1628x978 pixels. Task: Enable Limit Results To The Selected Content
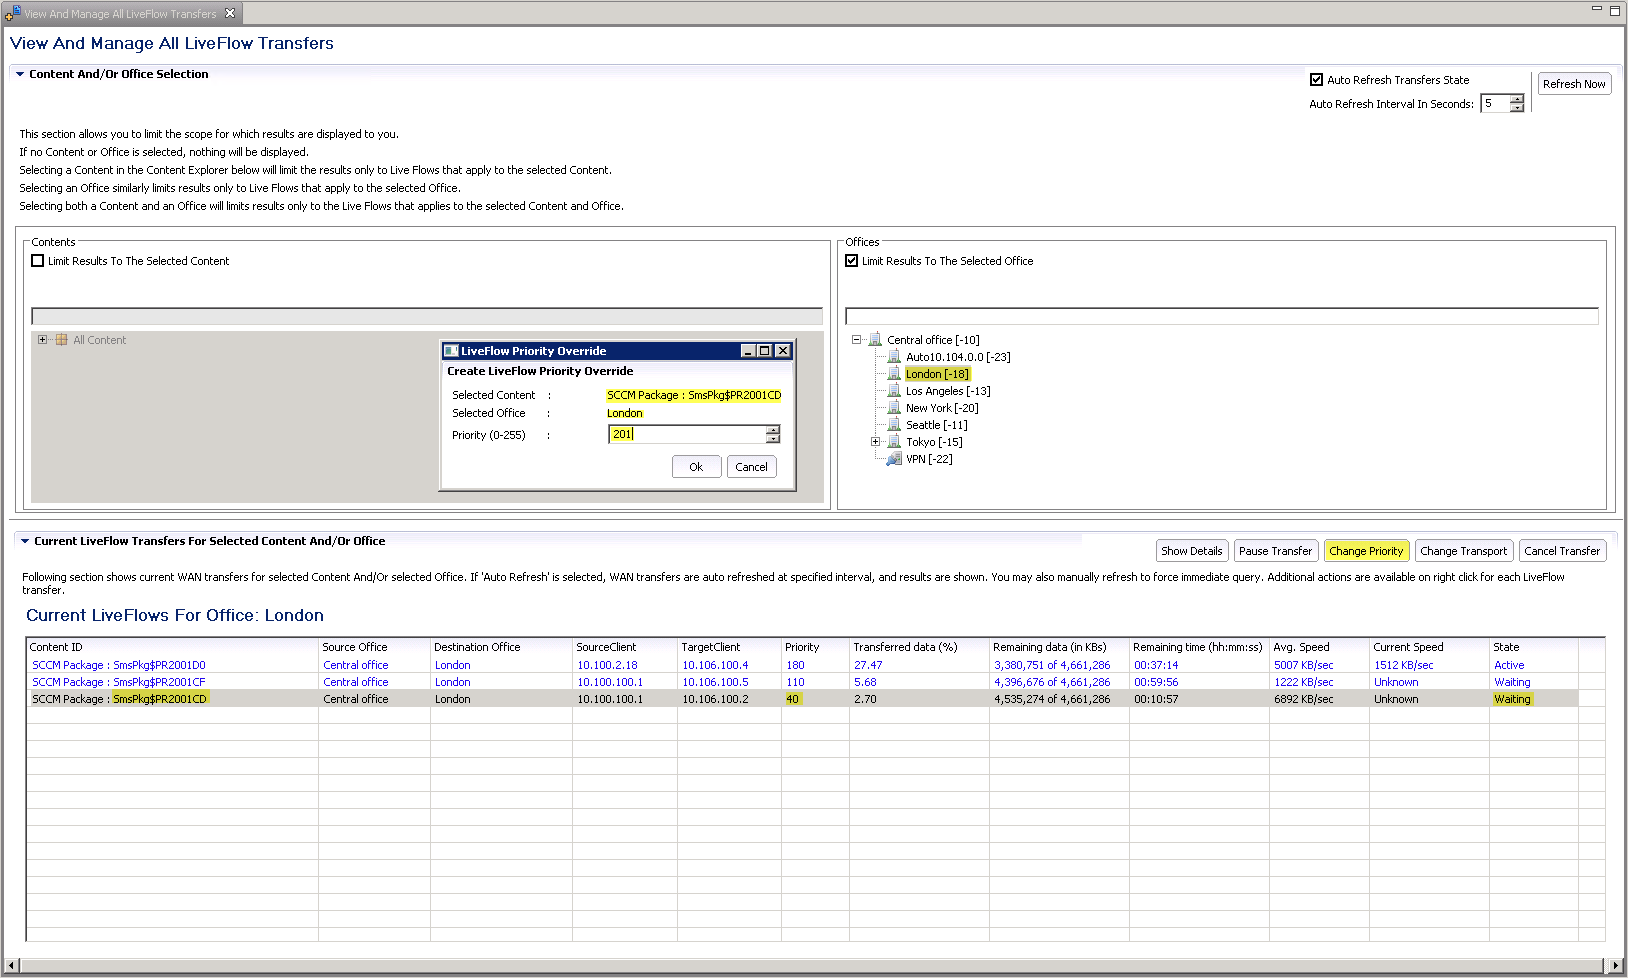tap(38, 261)
